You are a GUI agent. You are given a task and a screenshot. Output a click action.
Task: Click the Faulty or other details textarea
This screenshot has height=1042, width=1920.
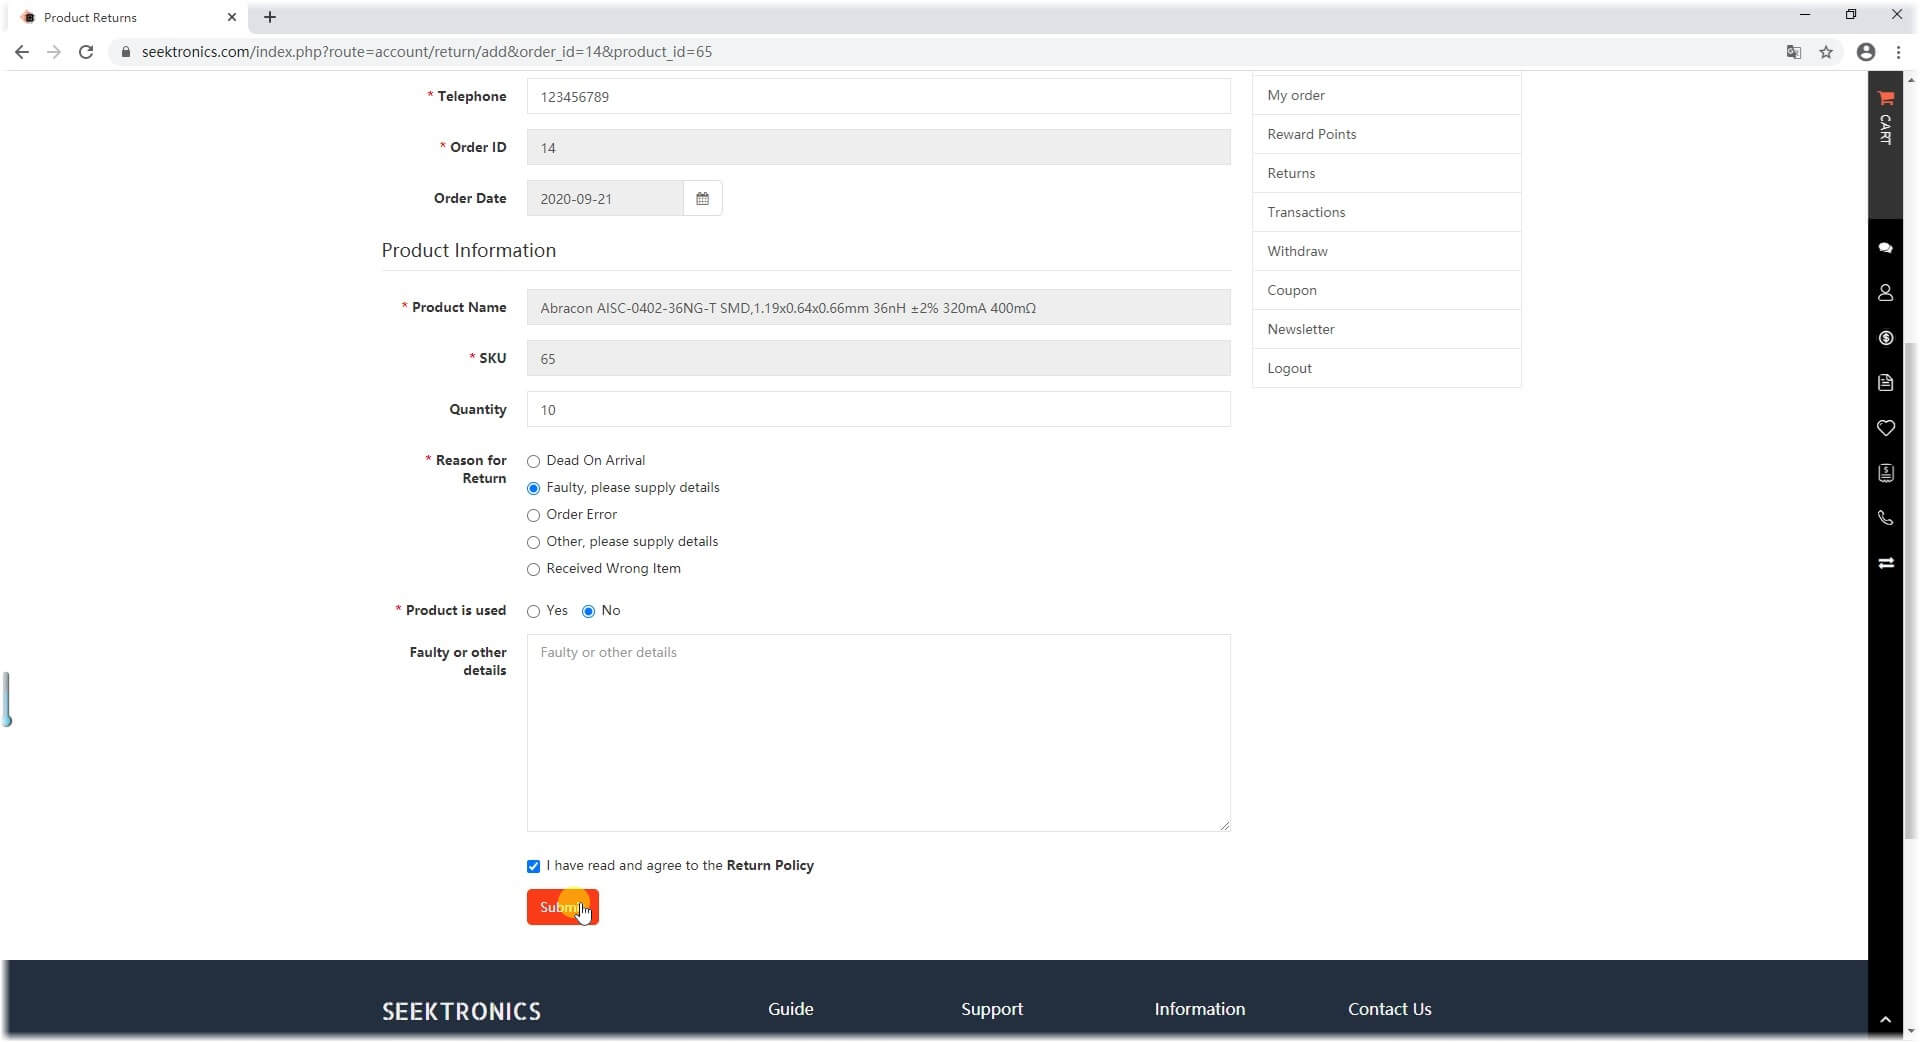pyautogui.click(x=878, y=733)
